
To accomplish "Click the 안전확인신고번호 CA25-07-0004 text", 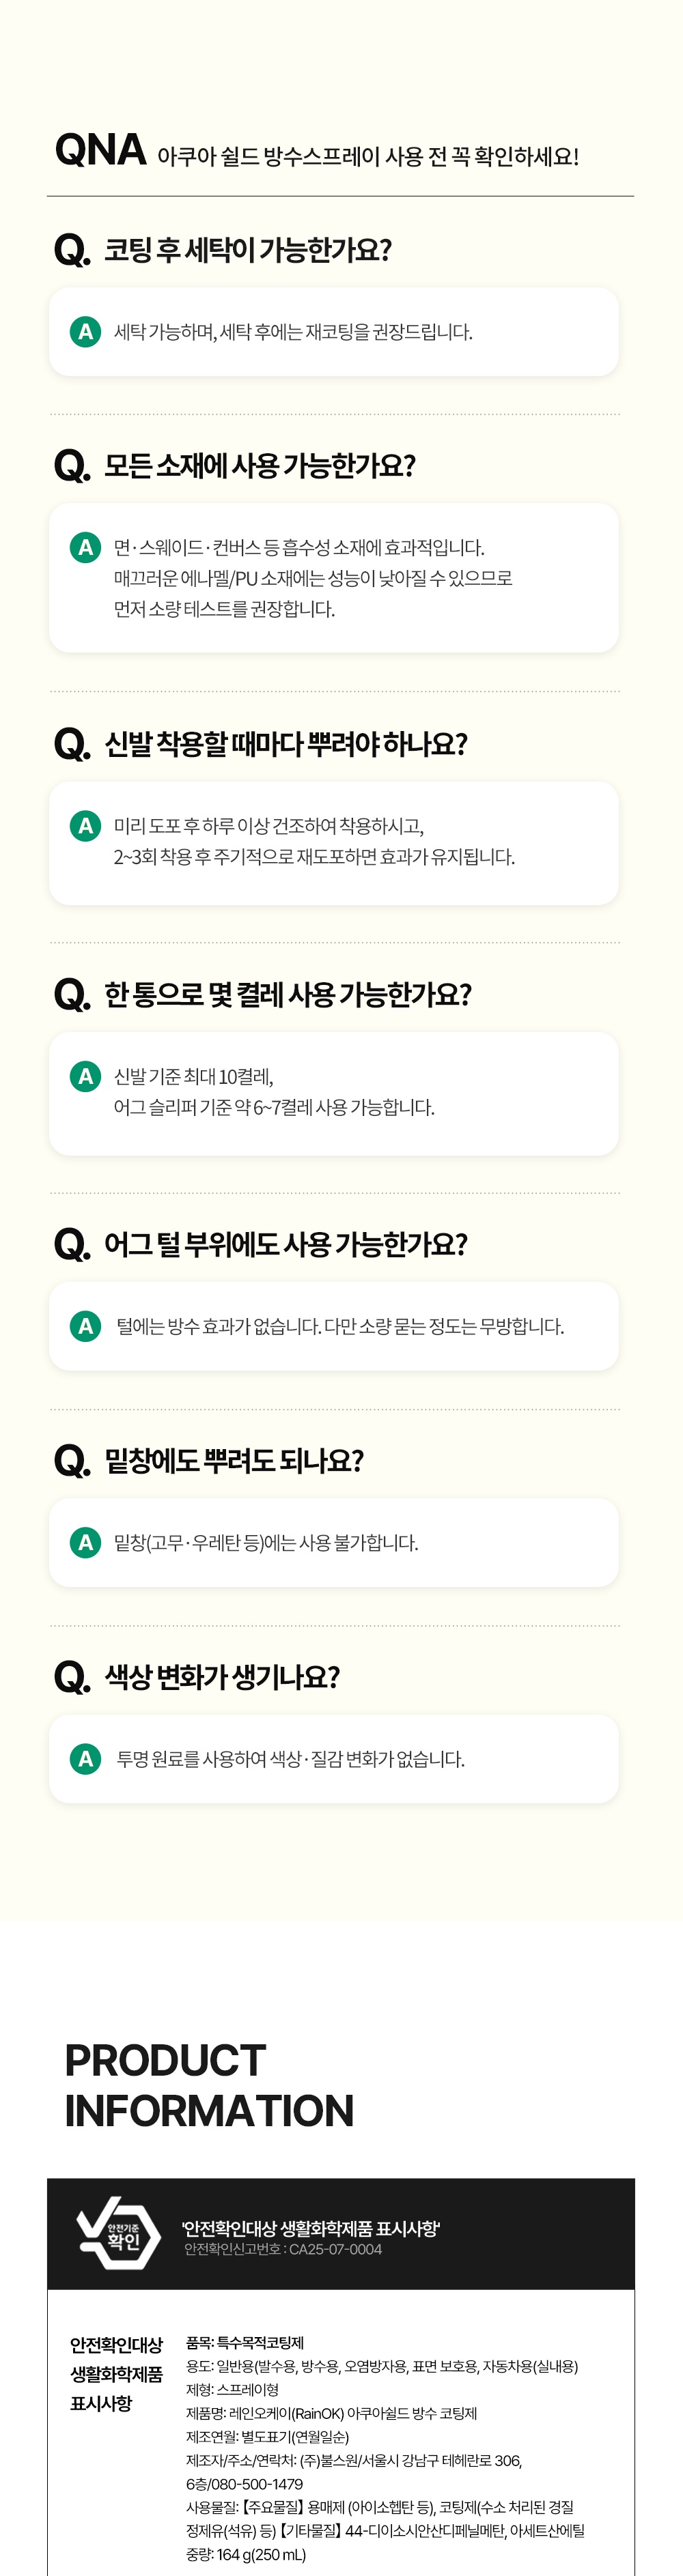I will click(x=283, y=2249).
